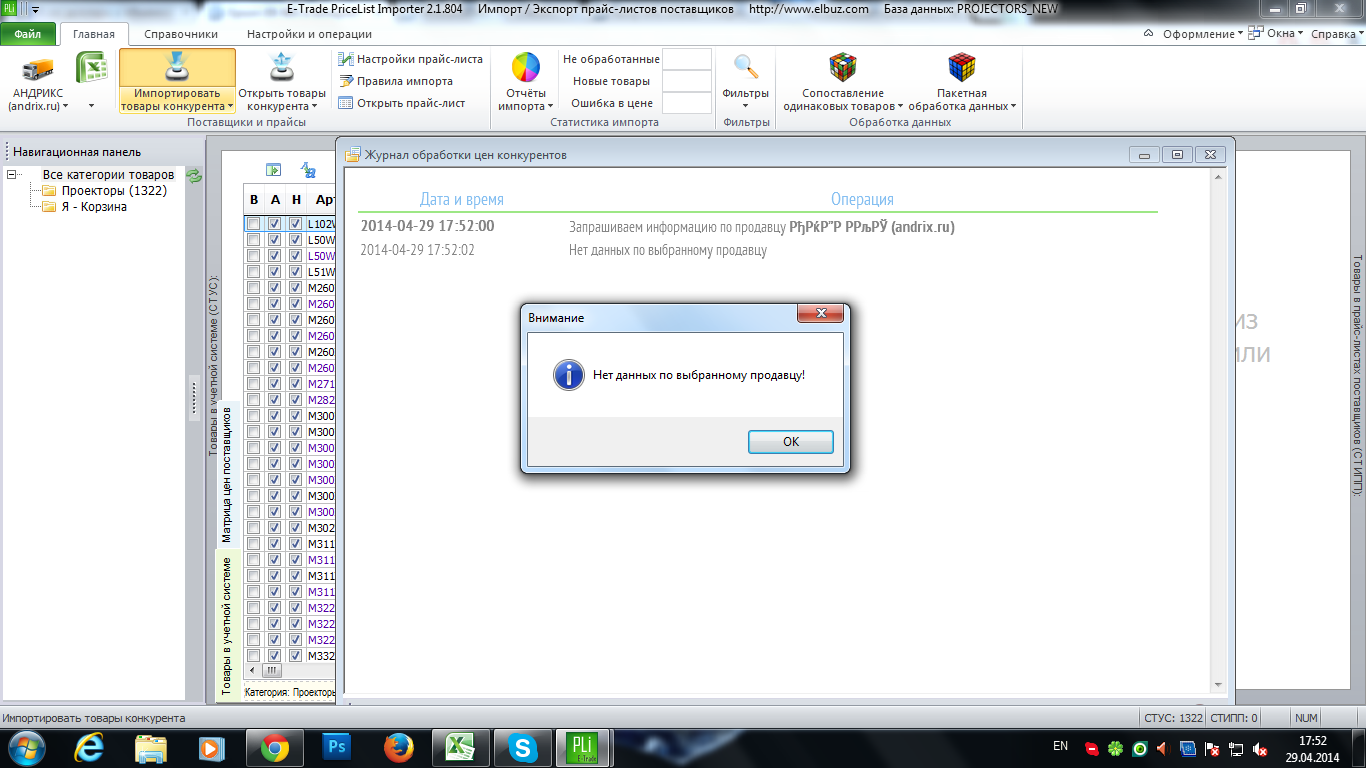
Task: Click the Сопоставление одинаковых товаров cube icon
Action: pyautogui.click(x=843, y=68)
